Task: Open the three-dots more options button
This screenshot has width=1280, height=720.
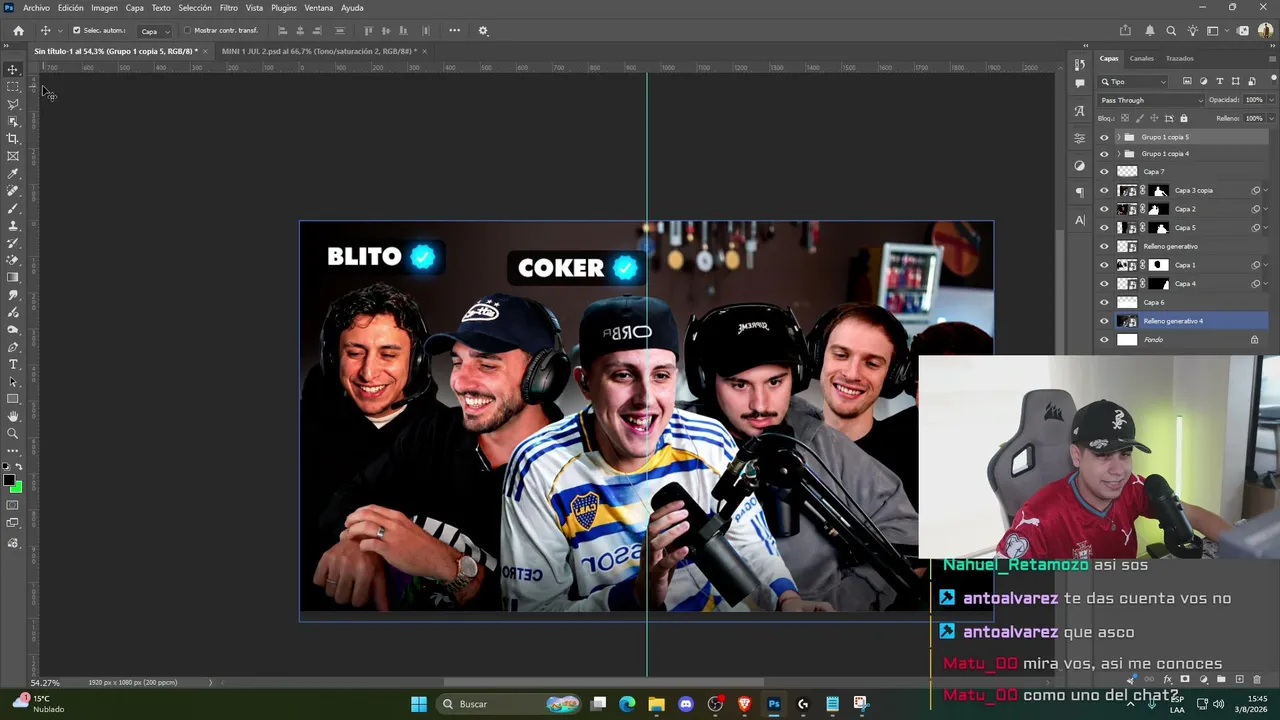Action: tap(454, 31)
